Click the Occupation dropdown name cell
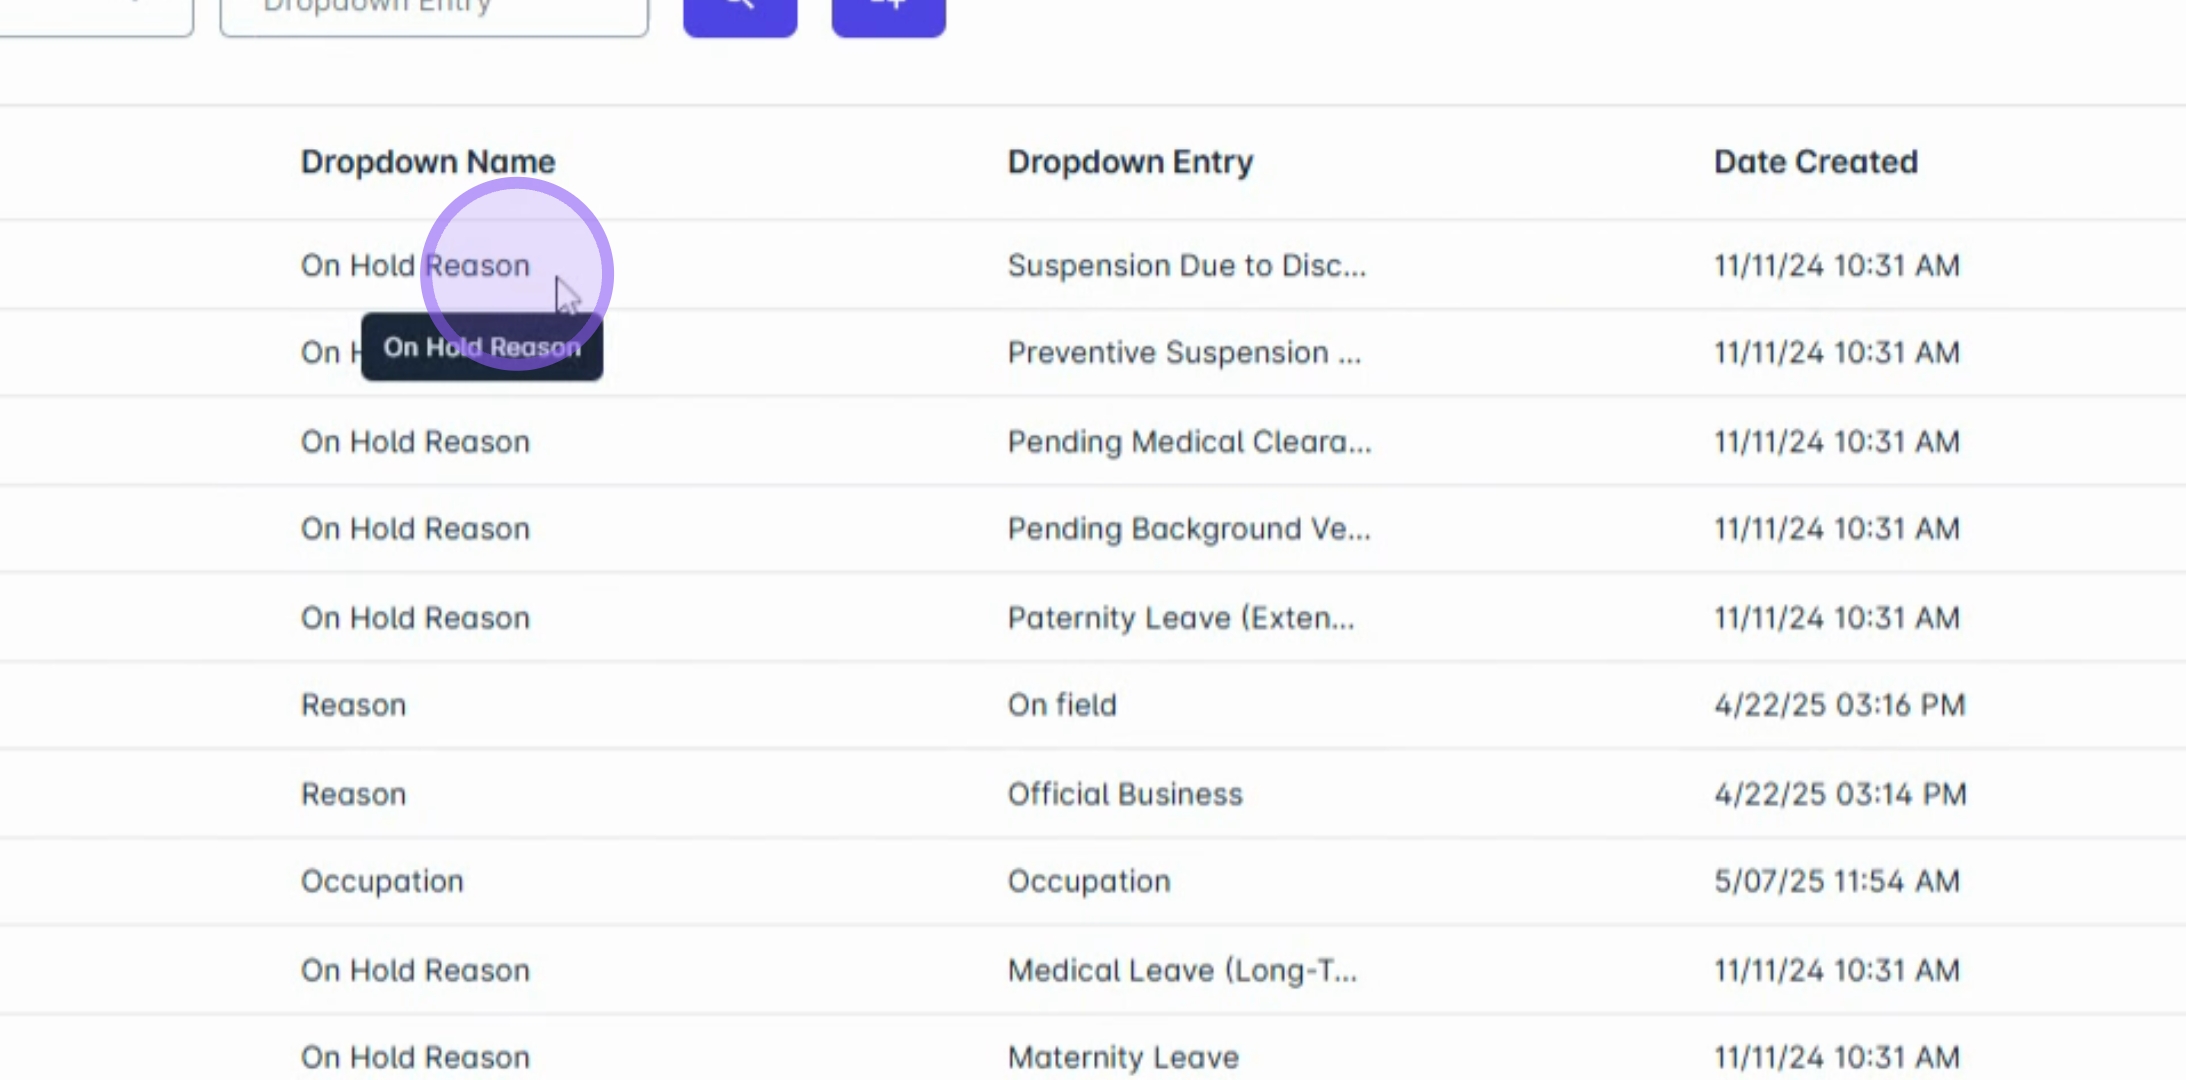Screen dimensions: 2186x1080 382,881
